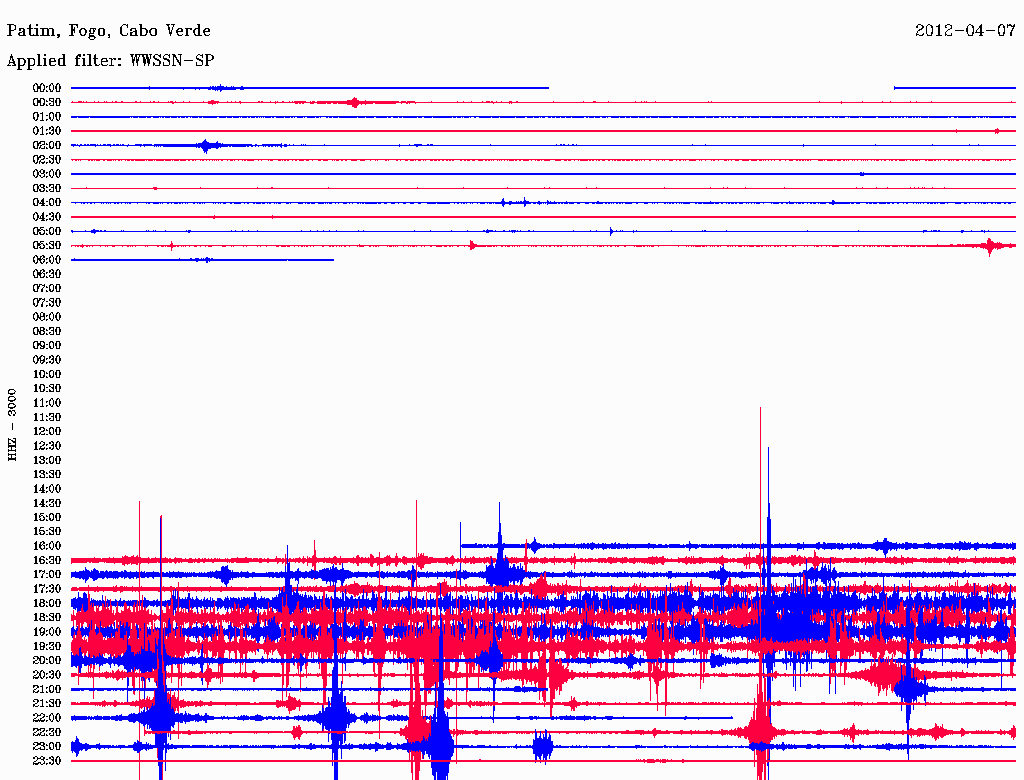Click the '03:00' time label

(x=47, y=174)
